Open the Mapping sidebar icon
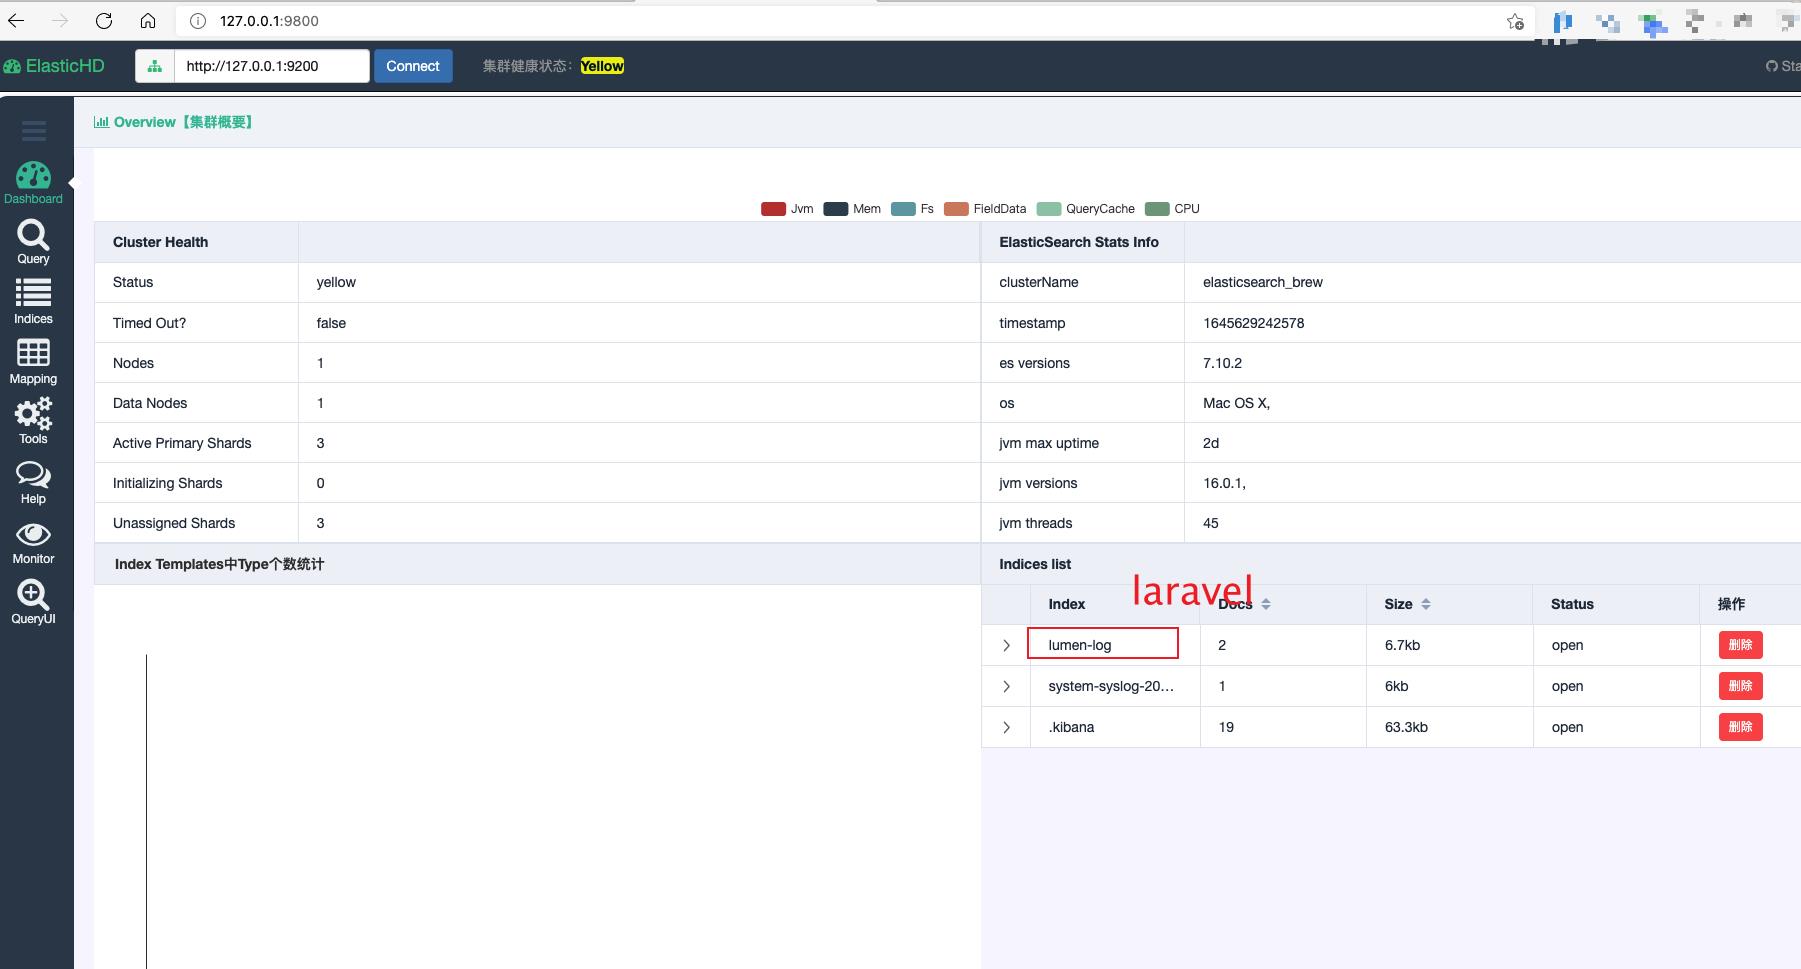The width and height of the screenshot is (1801, 969). pos(33,362)
